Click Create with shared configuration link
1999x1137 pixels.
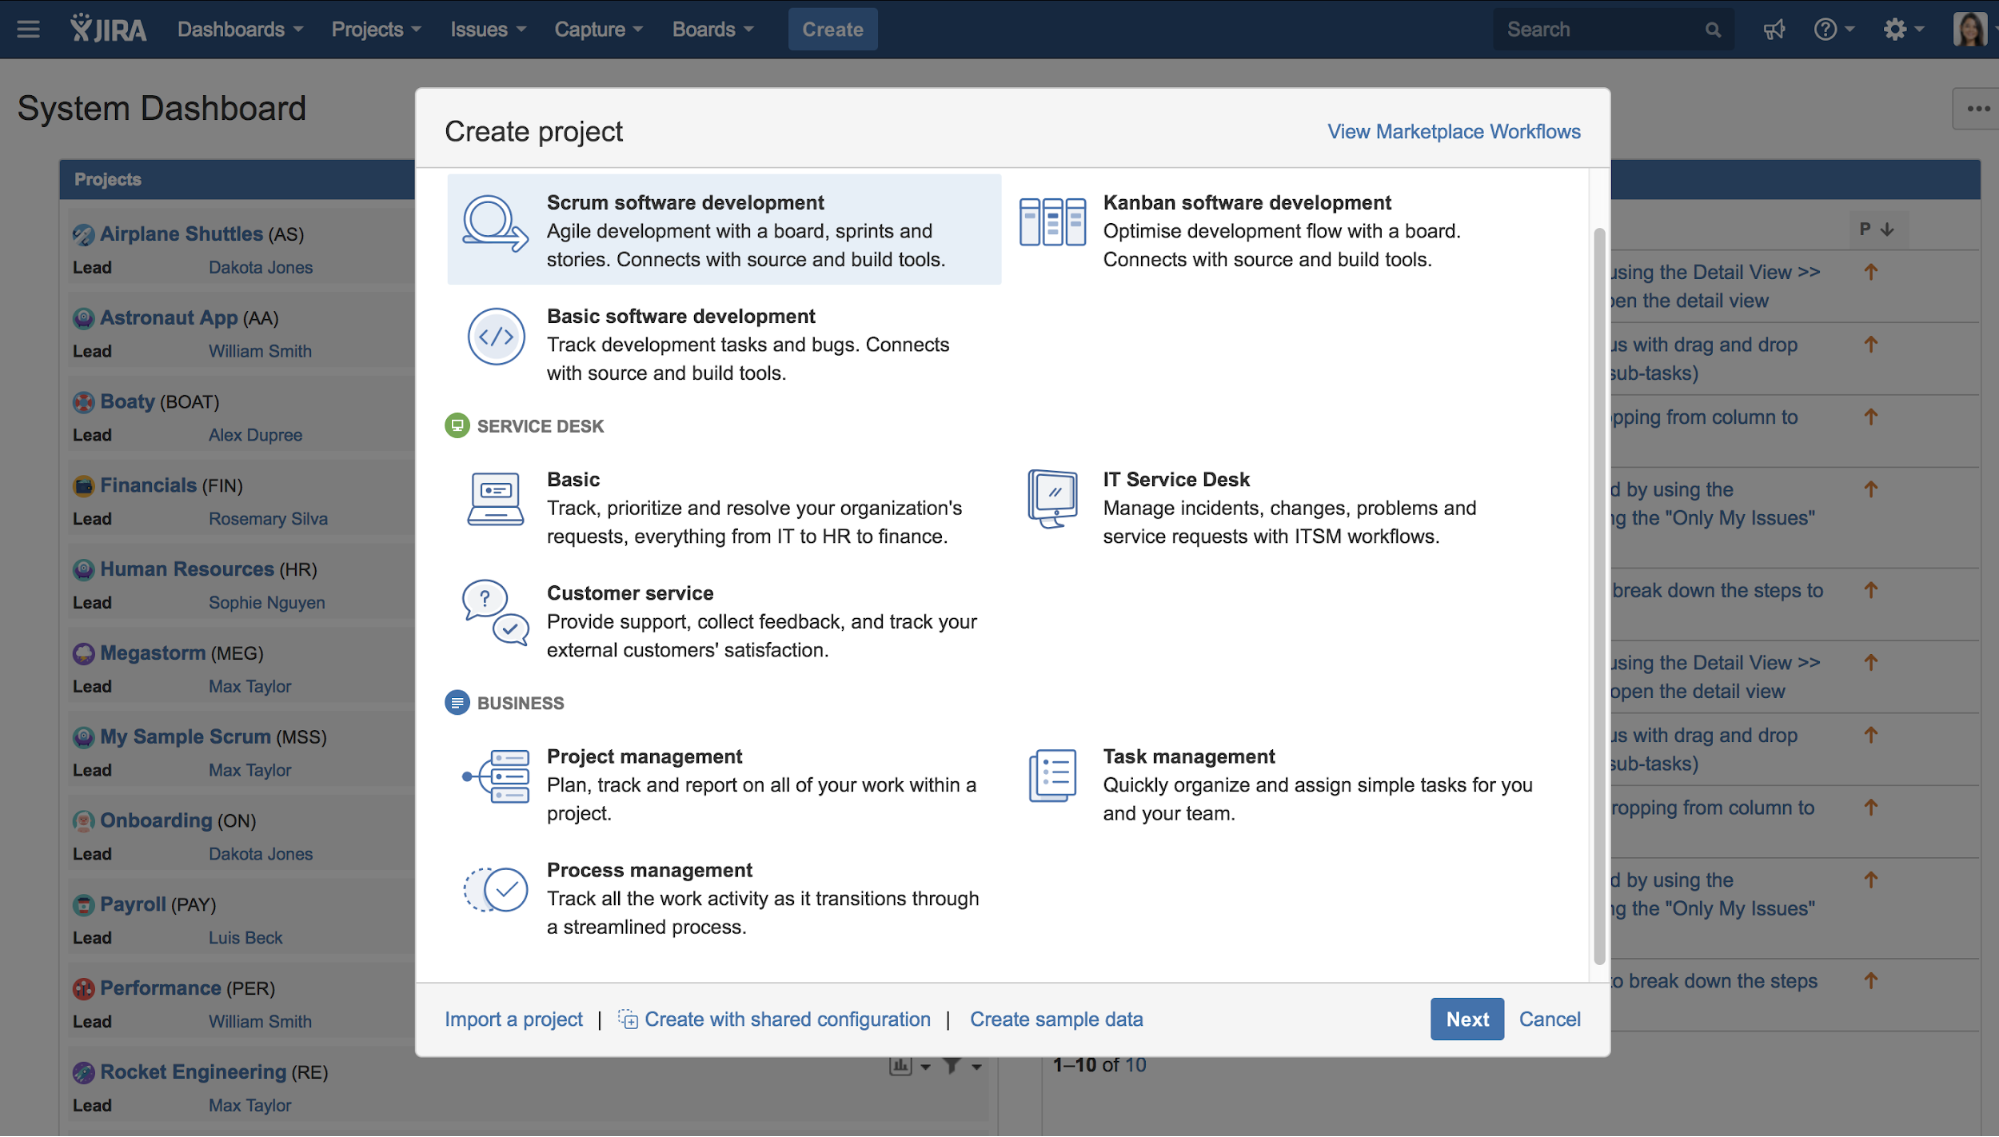(x=786, y=1019)
